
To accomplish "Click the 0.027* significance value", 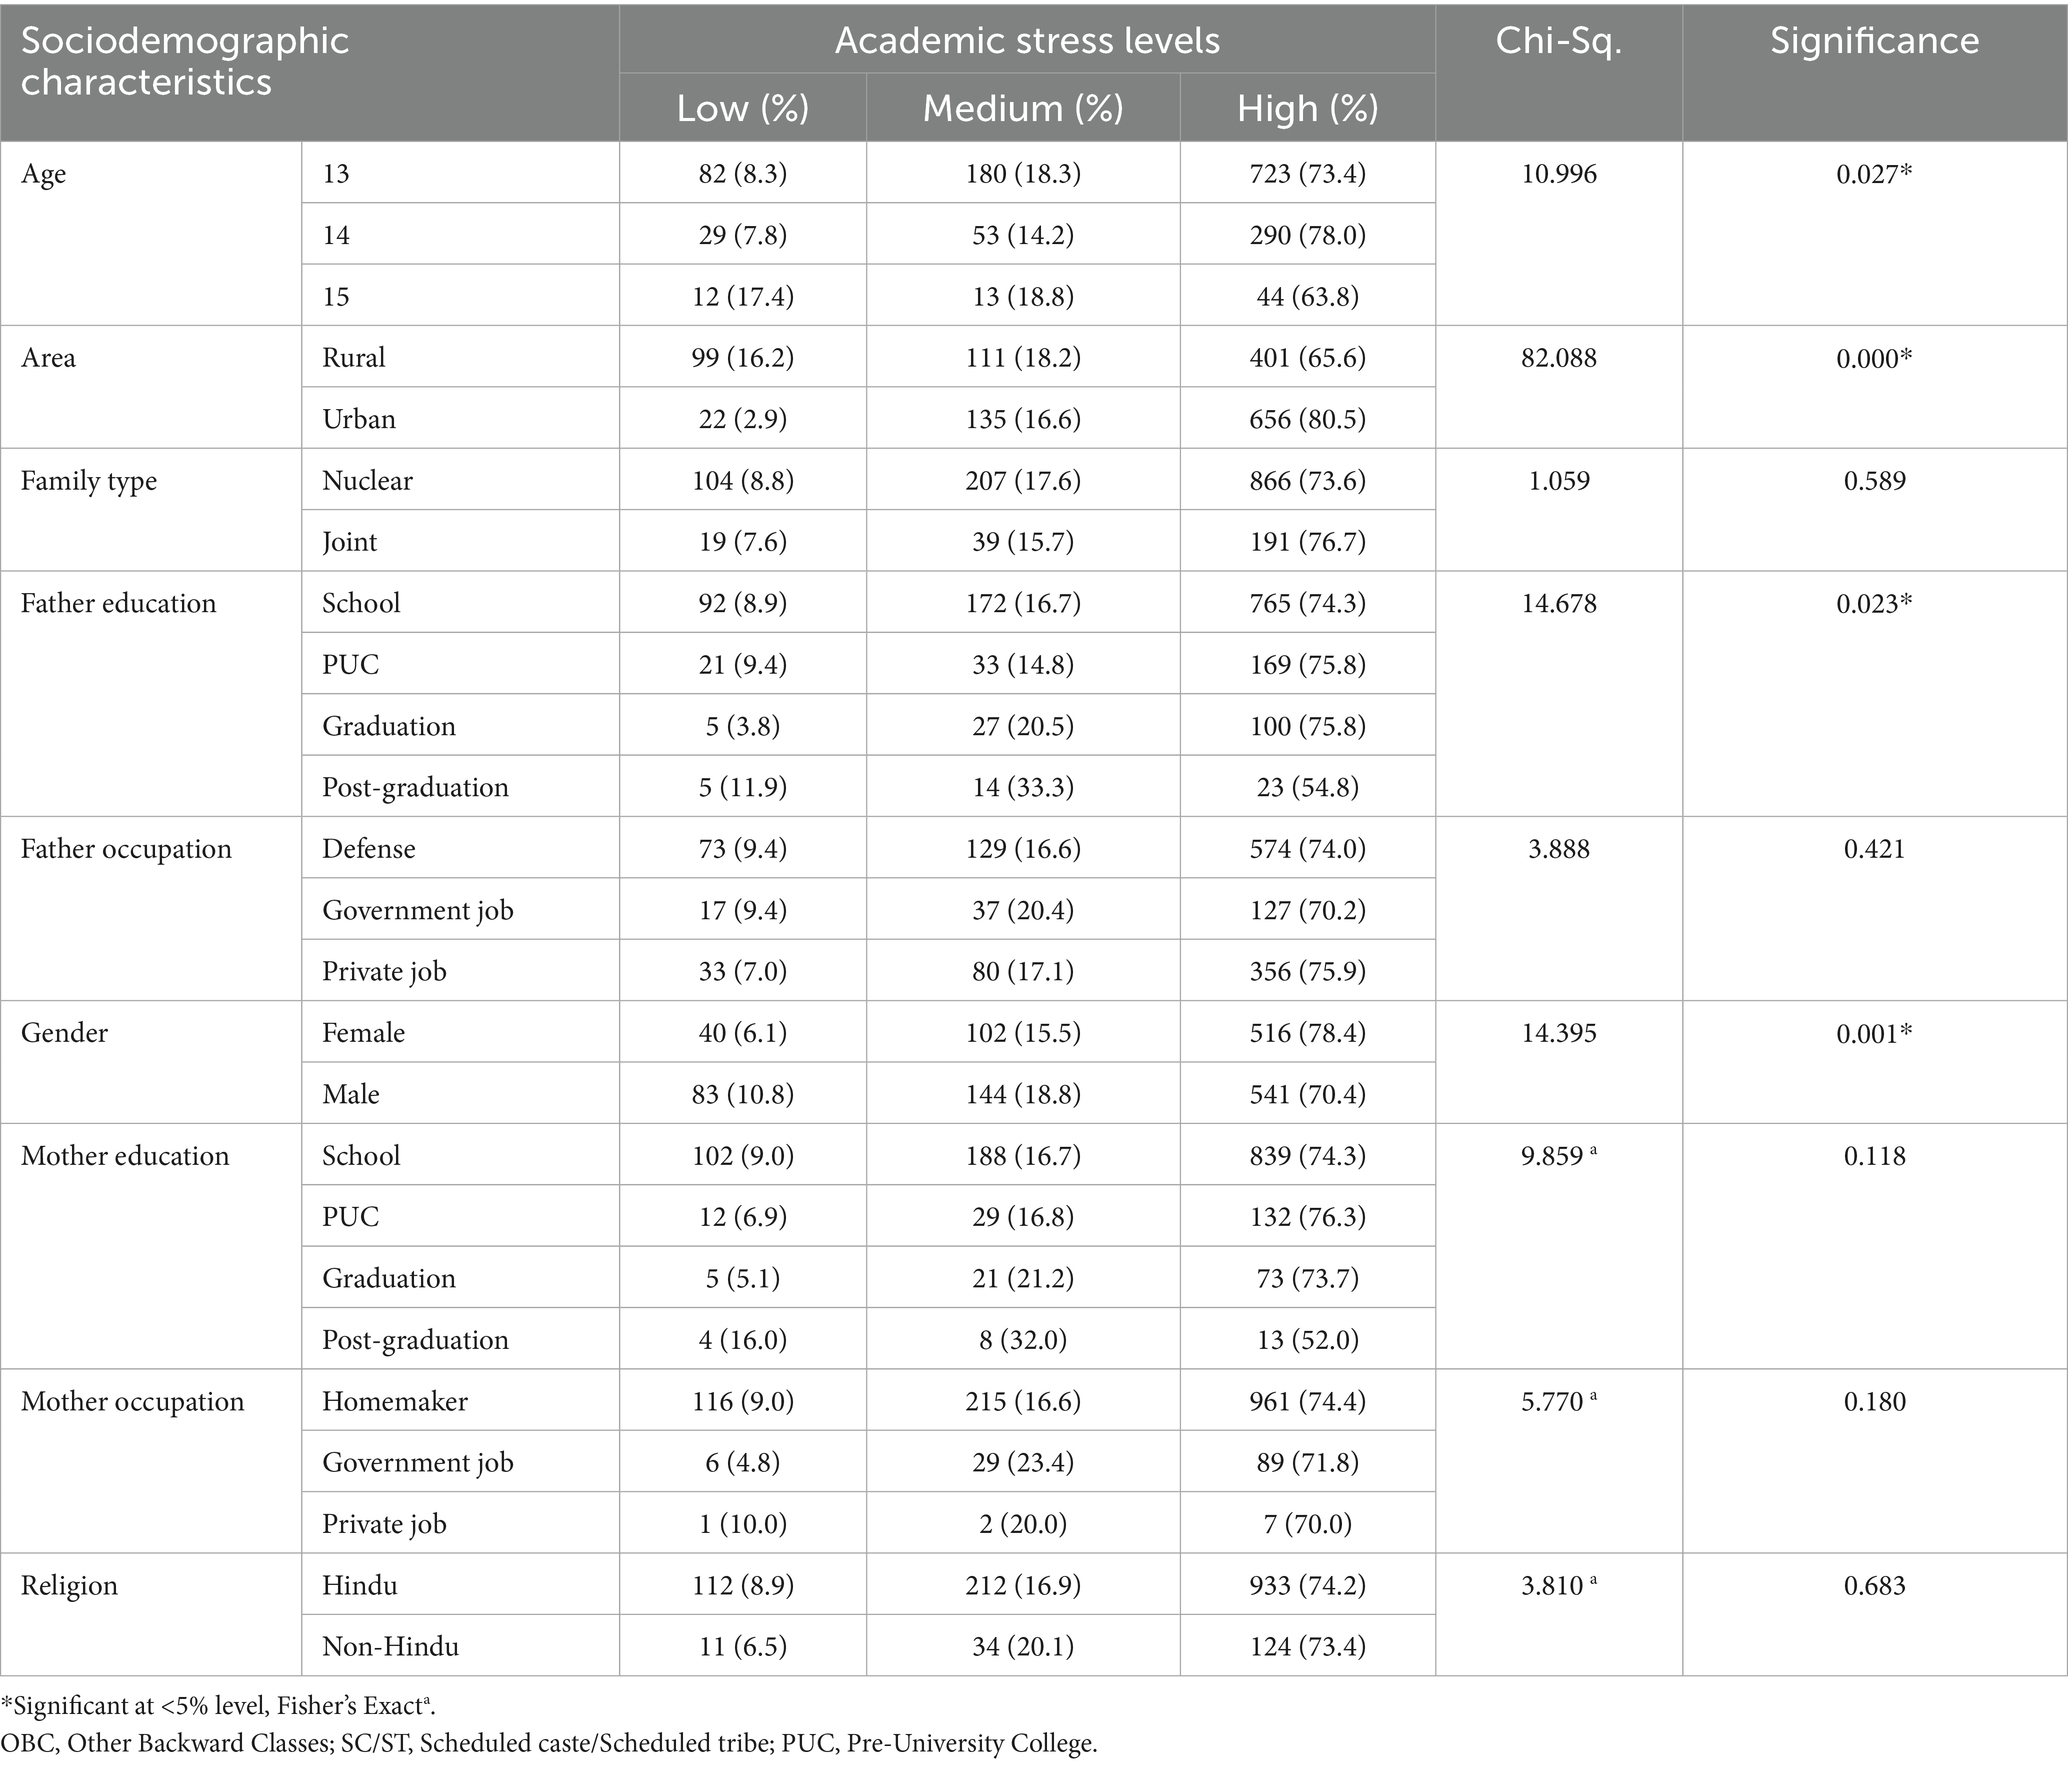I will (x=1874, y=174).
